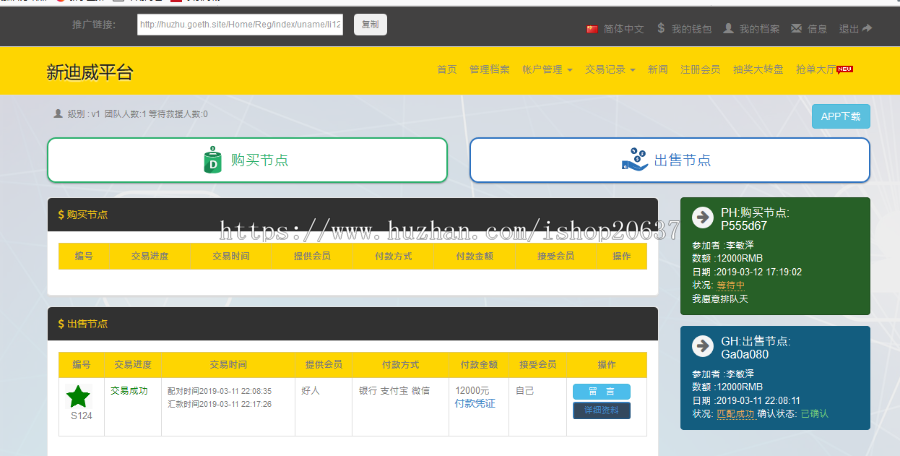Click the date 2019-03-12 17:19:02 in PH card
Viewport: 900px width, 456px height.
point(758,272)
